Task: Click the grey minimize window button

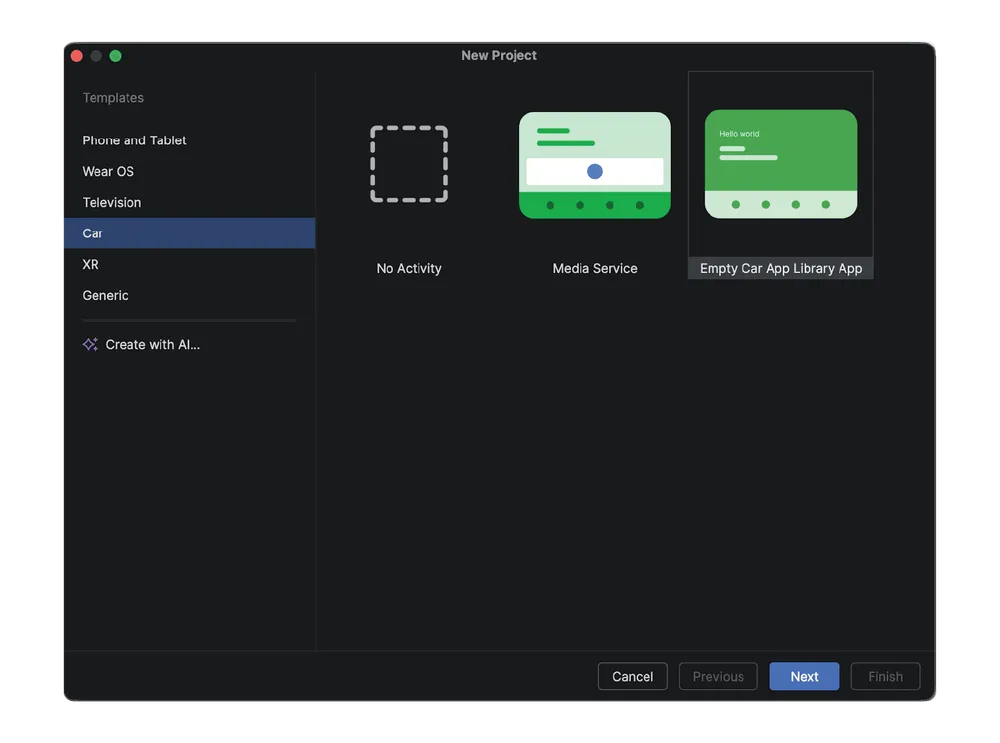Action: coord(96,56)
